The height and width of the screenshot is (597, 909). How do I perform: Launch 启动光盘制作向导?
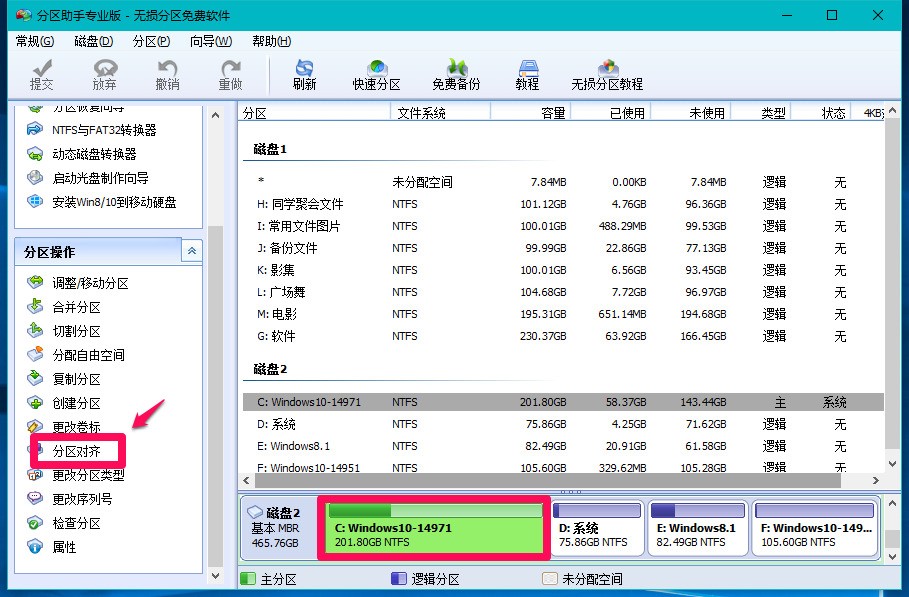(x=88, y=178)
